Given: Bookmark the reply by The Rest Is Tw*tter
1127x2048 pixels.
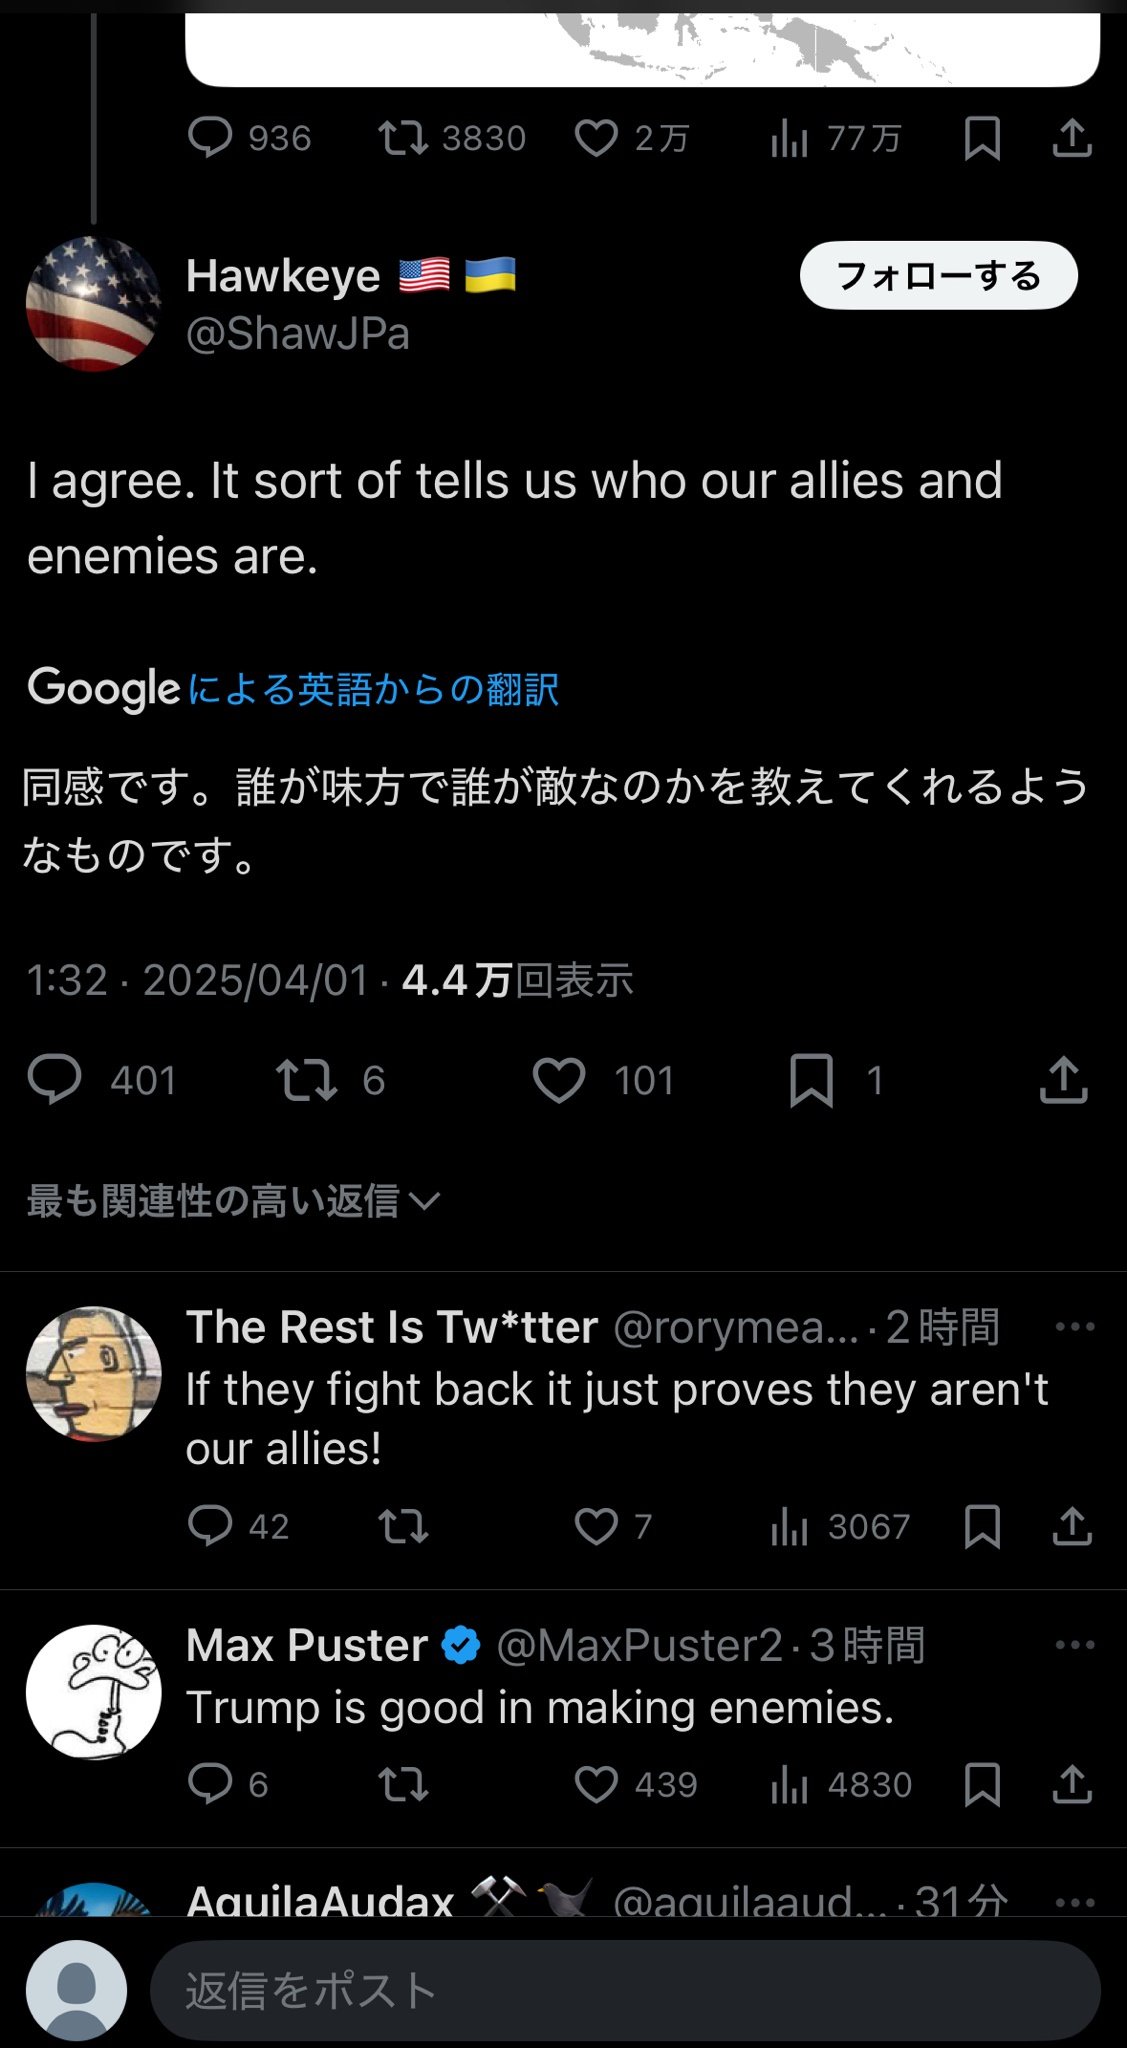Looking at the screenshot, I should point(982,1527).
